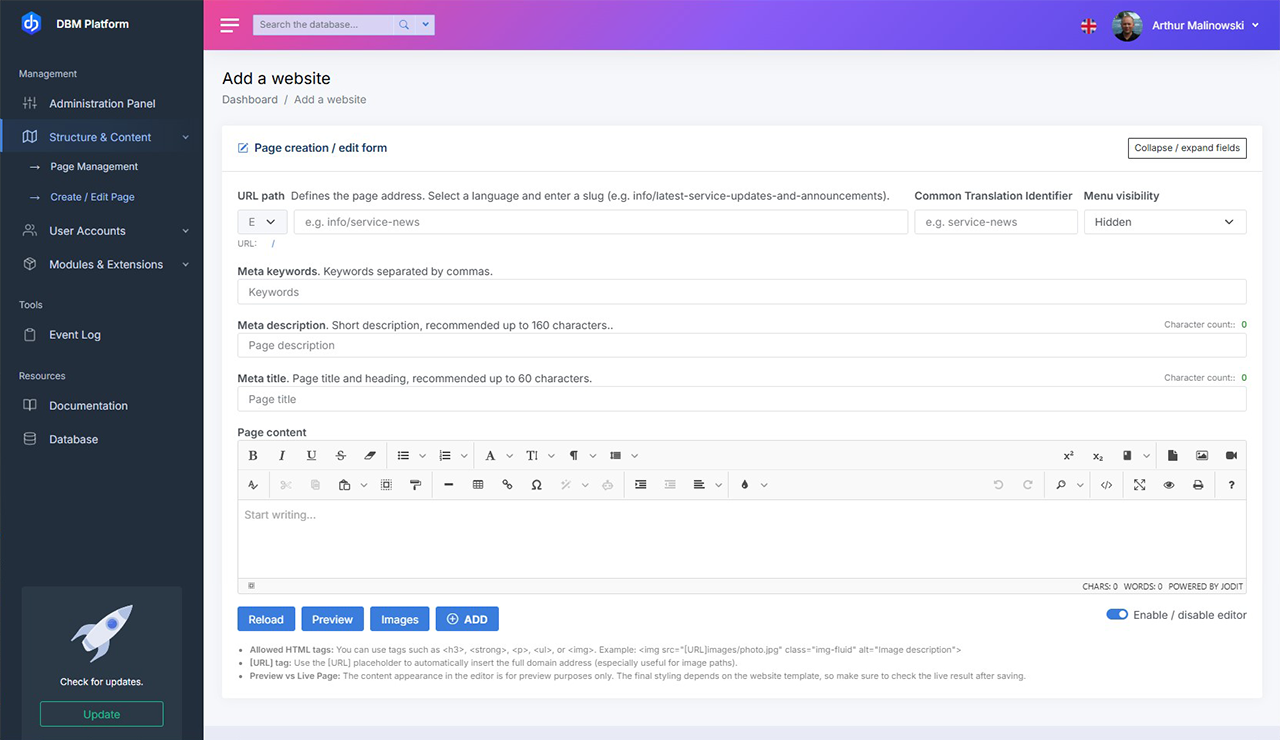Insert a horizontal line

pos(448,485)
